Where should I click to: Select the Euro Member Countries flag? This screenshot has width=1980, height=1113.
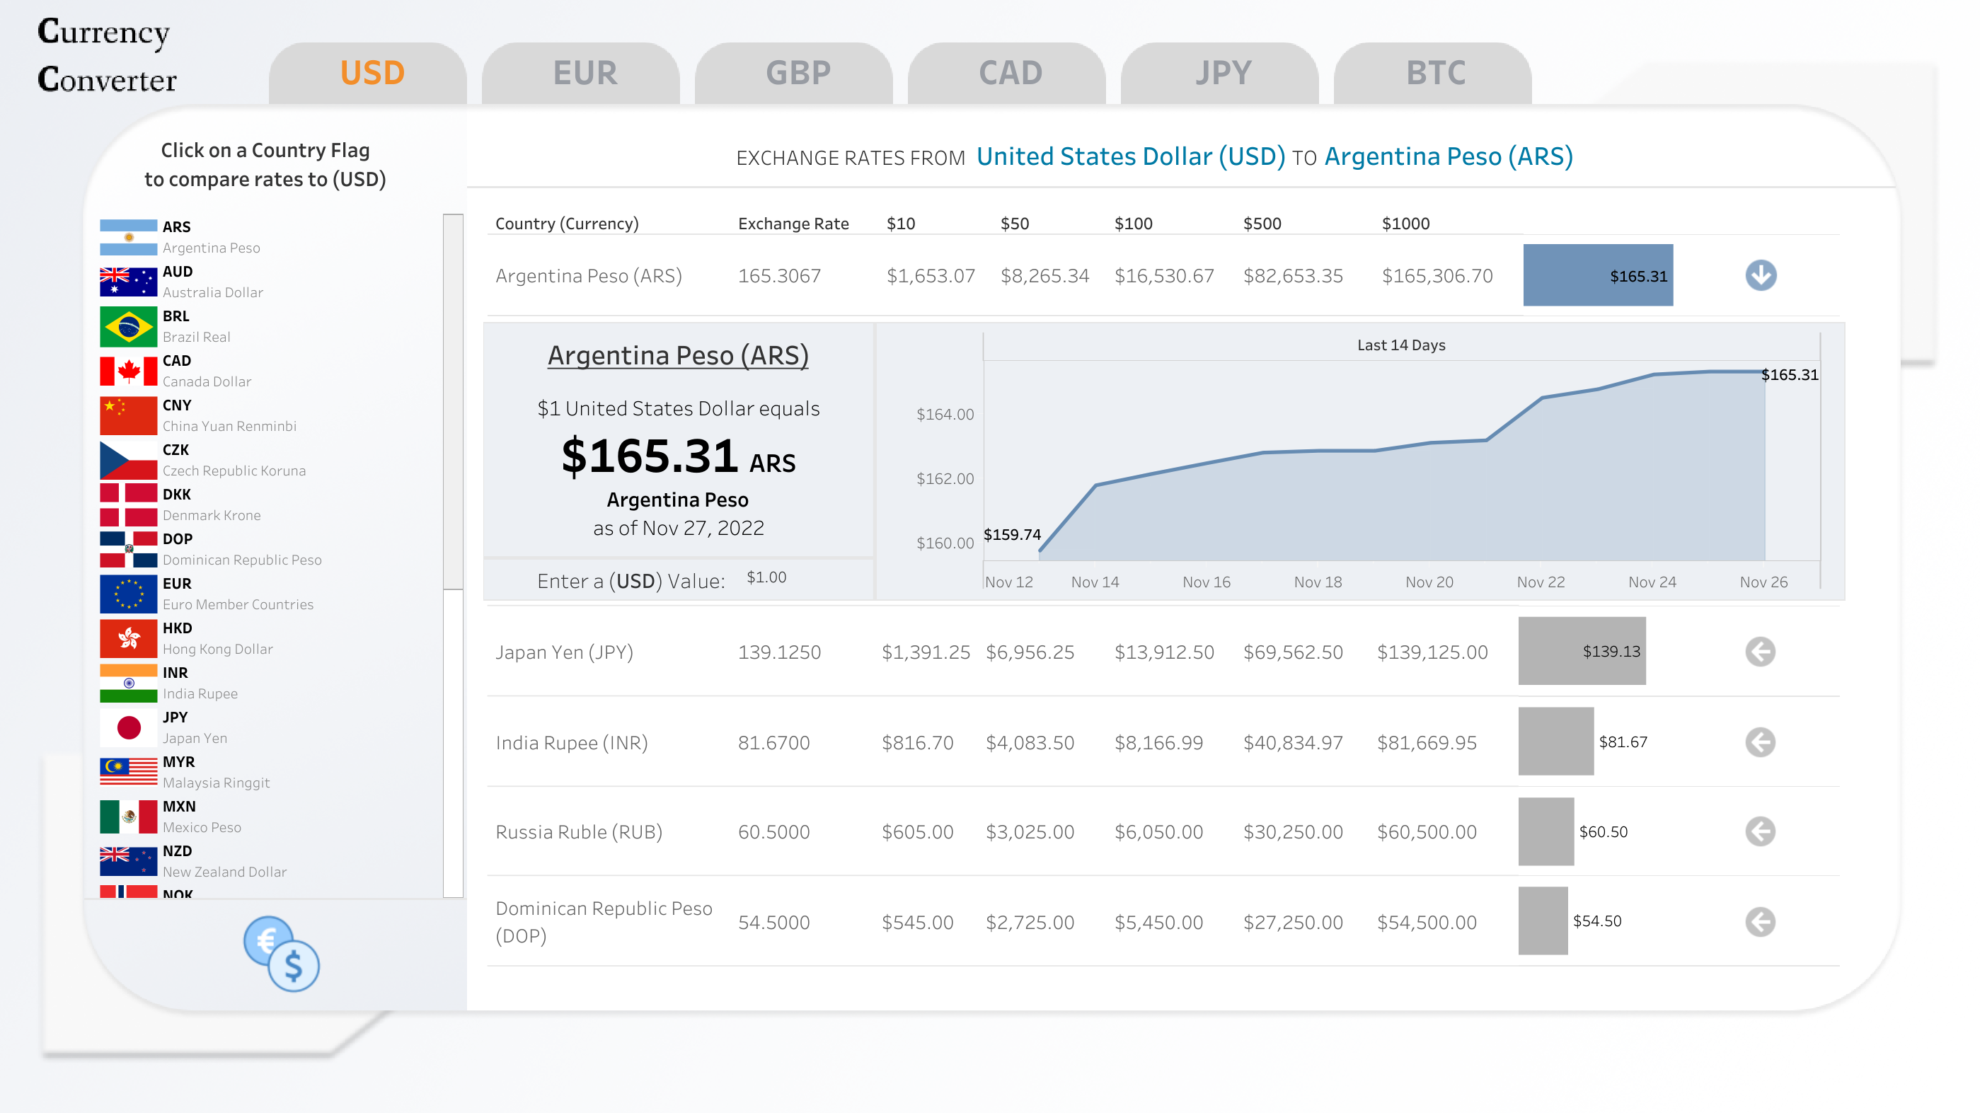[x=127, y=593]
